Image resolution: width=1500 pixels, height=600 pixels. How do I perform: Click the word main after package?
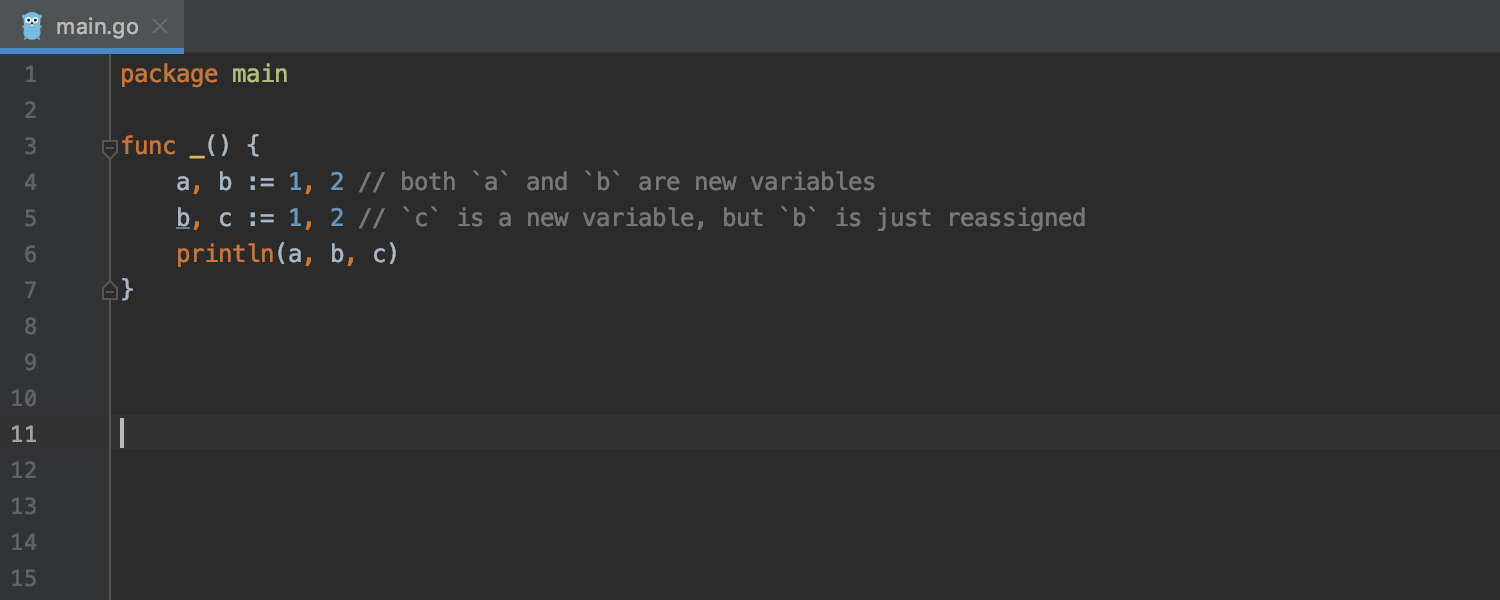point(260,74)
